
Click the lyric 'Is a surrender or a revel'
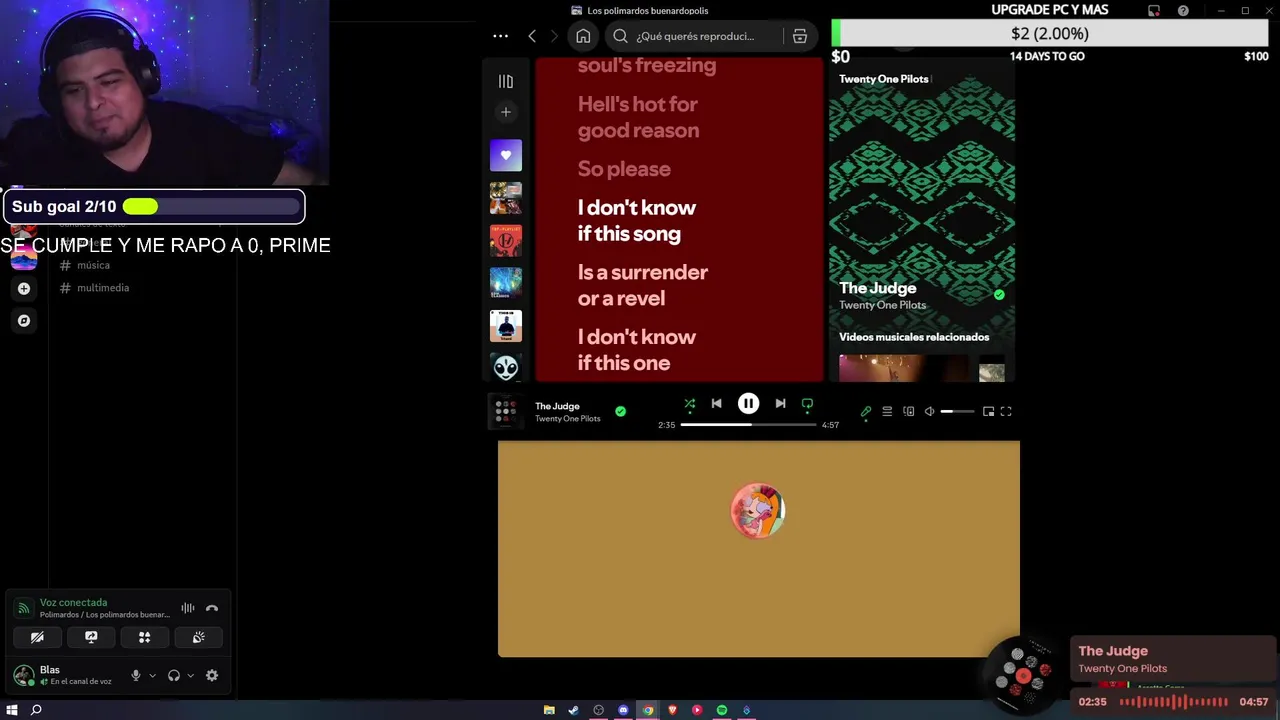[x=642, y=285]
